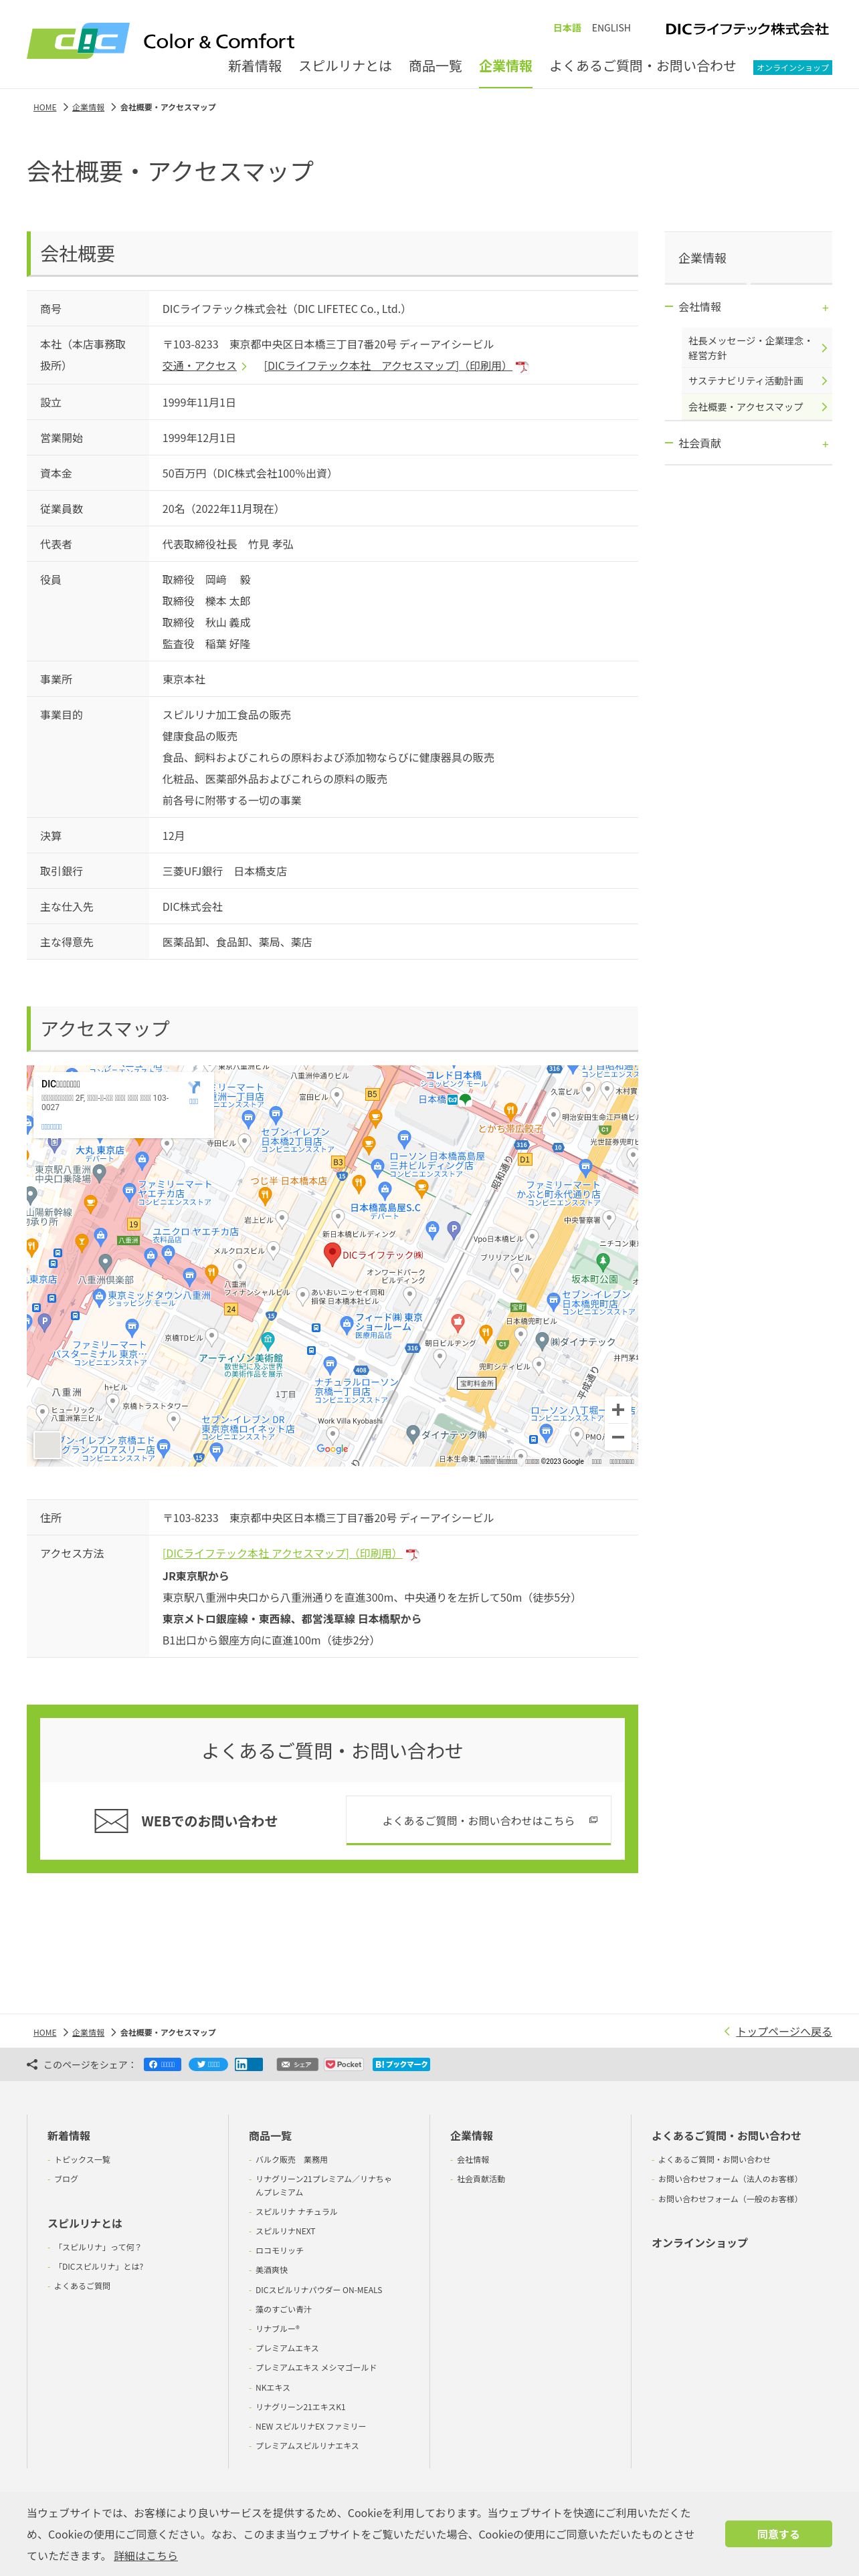Open green アクセスマップ印刷用 link in アクセス方法
Screen dimensions: 859x2576
(x=282, y=1553)
